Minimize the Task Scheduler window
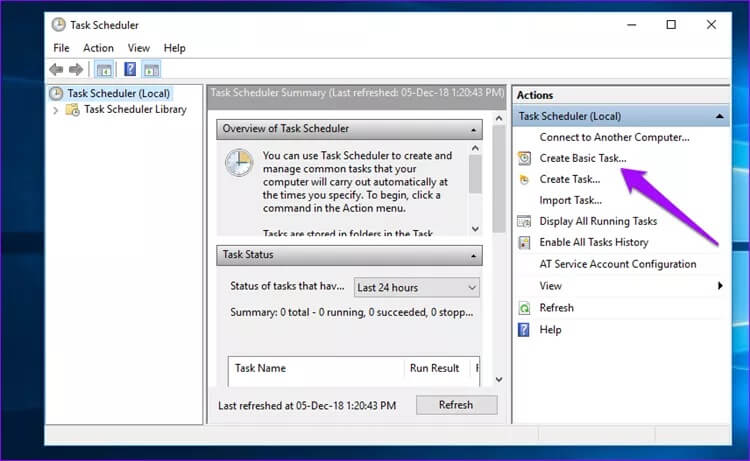750x461 pixels. (632, 25)
